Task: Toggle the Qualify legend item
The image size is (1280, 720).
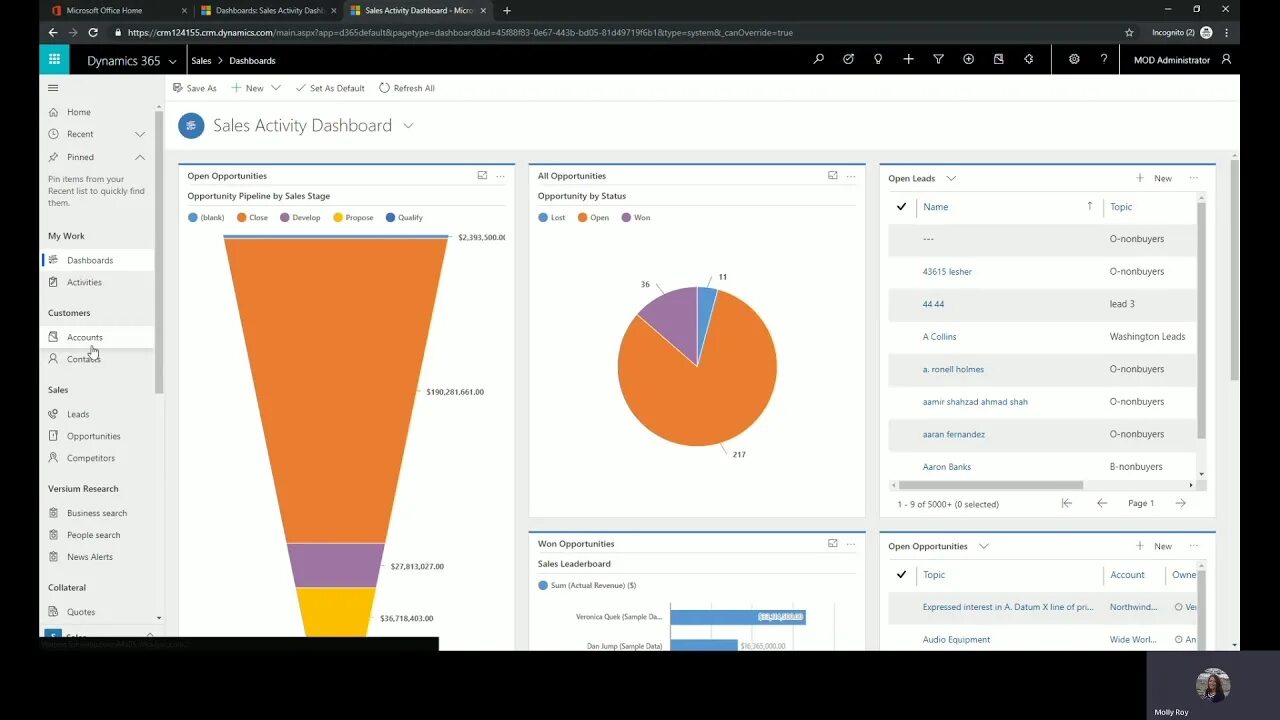Action: click(404, 217)
